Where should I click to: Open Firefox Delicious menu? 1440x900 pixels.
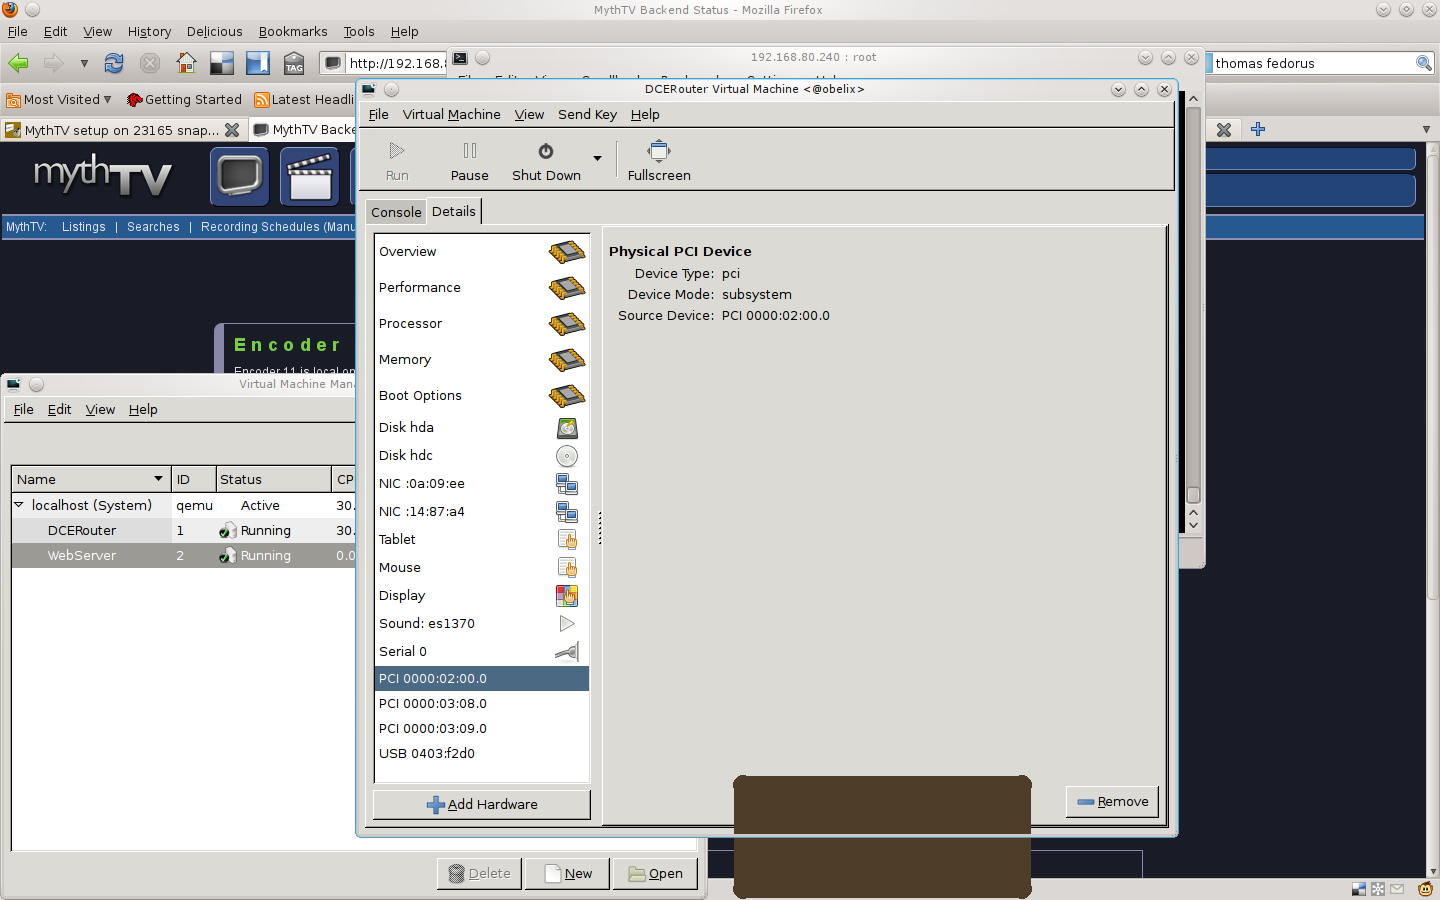215,32
